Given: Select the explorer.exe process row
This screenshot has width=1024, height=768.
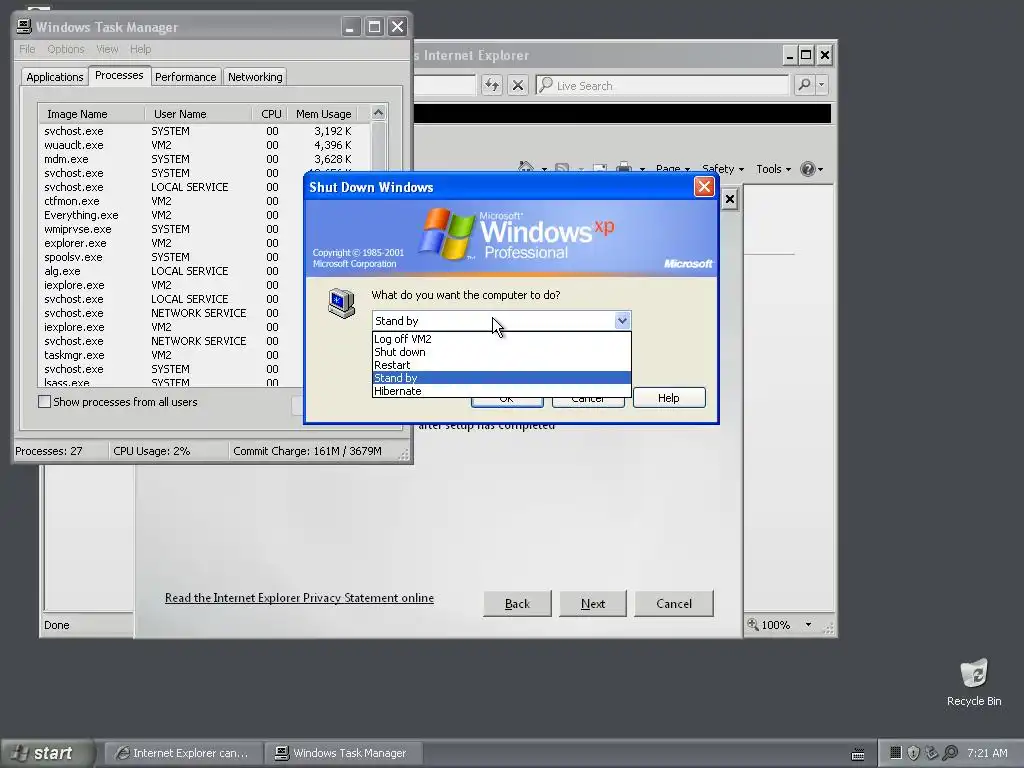Looking at the screenshot, I should tap(171, 243).
